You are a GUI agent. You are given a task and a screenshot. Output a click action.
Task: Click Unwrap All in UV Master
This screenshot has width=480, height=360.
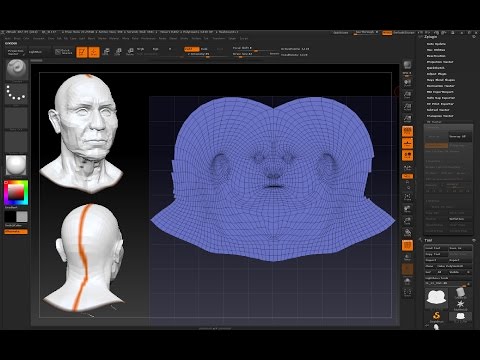[x=460, y=137]
